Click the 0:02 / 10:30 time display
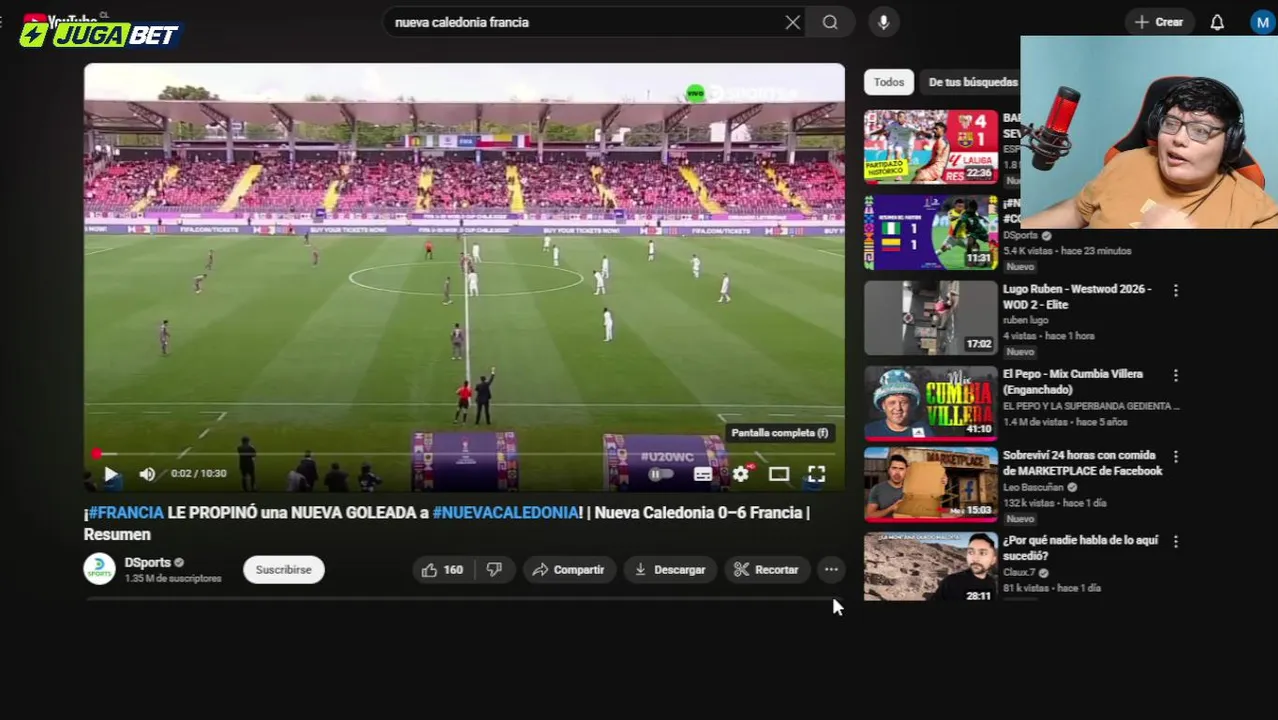This screenshot has height=720, width=1278. click(x=198, y=474)
